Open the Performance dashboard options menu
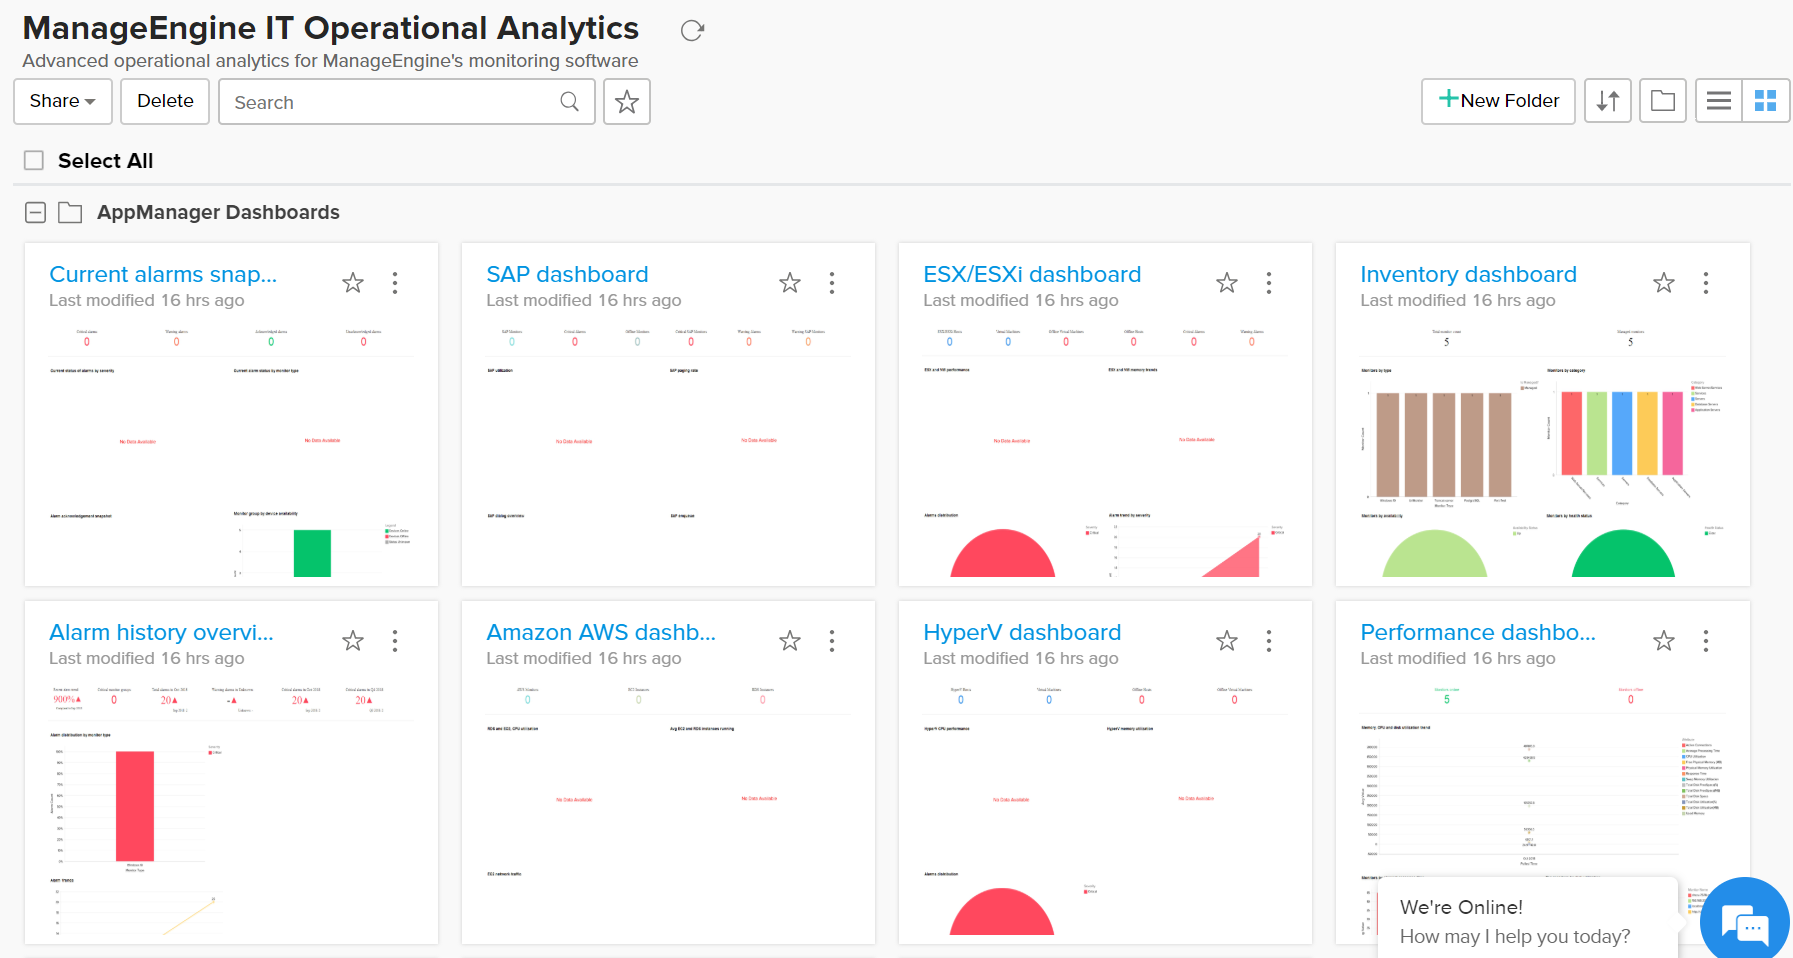The image size is (1793, 958). [1706, 641]
